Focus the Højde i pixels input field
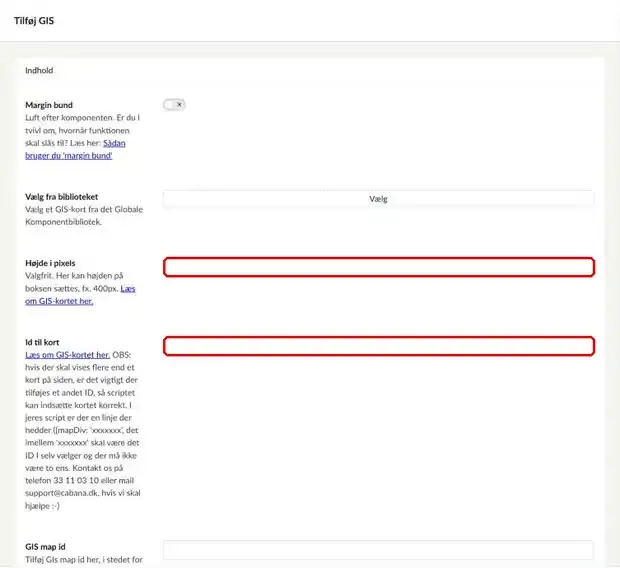This screenshot has width=620, height=568. click(379, 267)
